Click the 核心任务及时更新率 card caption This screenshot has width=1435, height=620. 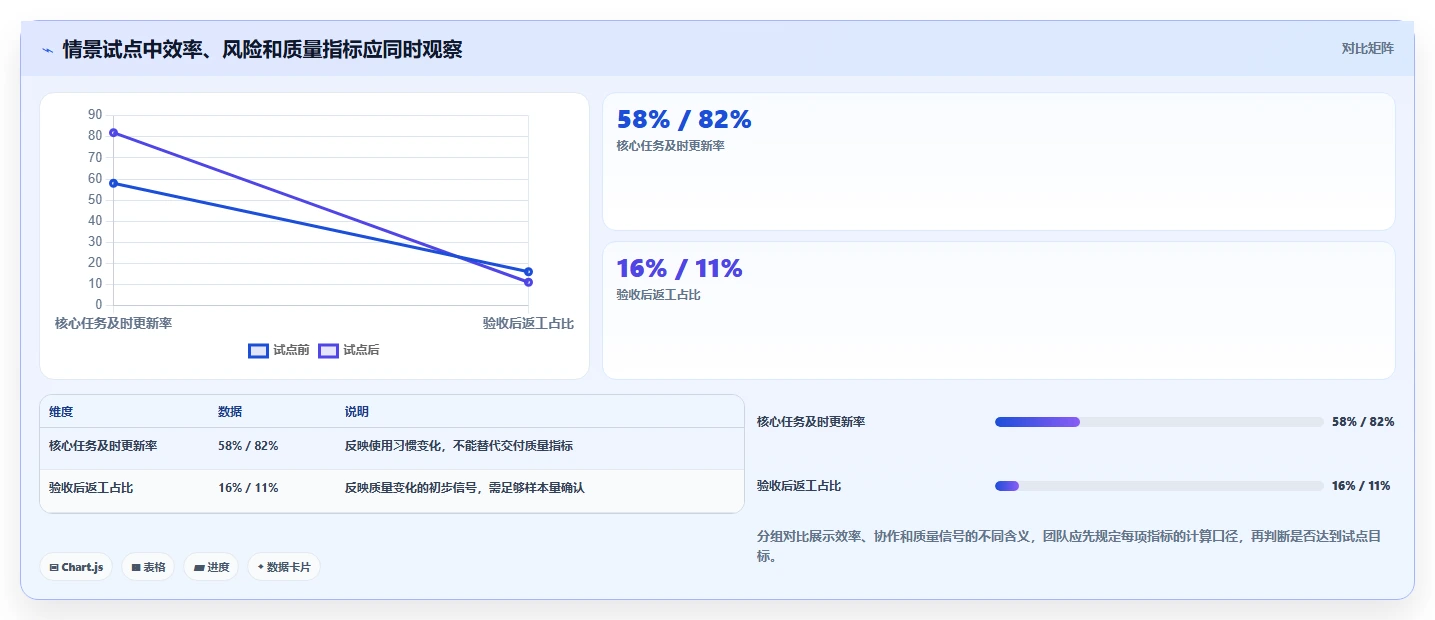pos(671,146)
